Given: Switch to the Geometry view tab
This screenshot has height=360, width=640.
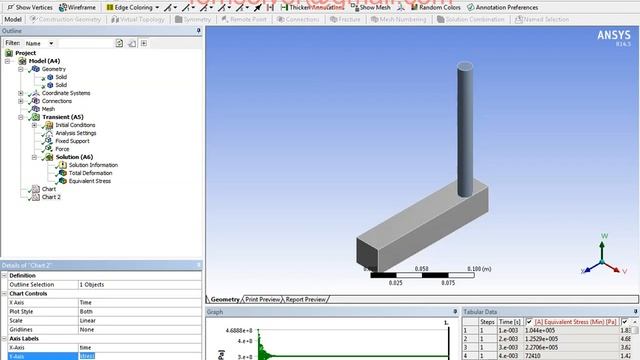Looking at the screenshot, I should pos(225,300).
